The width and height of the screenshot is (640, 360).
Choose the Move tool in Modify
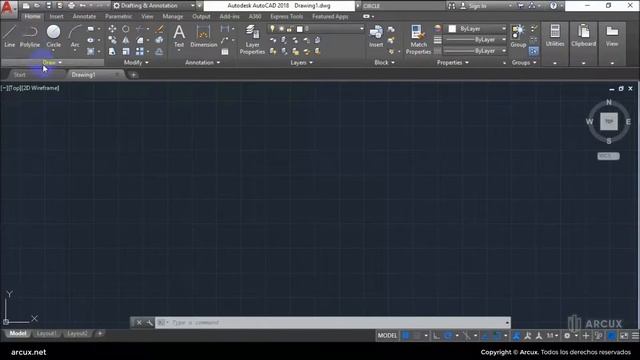point(112,29)
